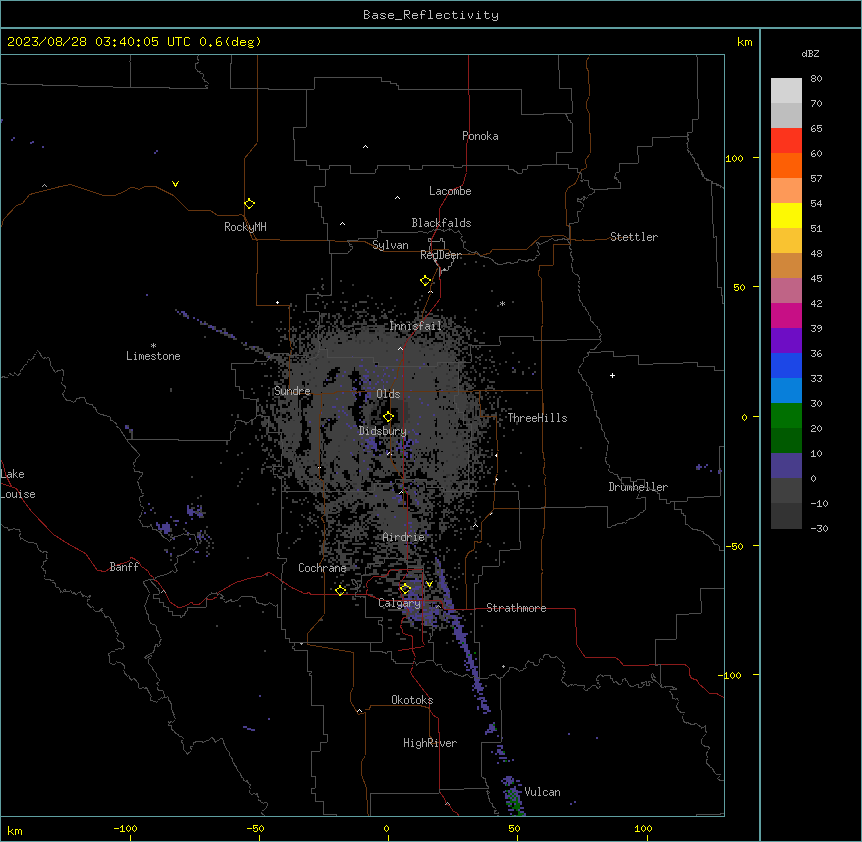Click the Olds city label
Viewport: 862px width, 842px height.
tap(388, 394)
